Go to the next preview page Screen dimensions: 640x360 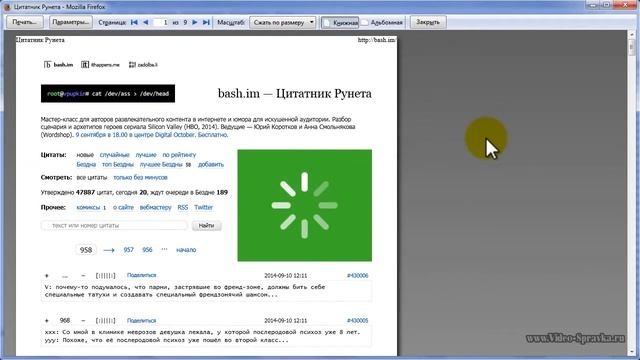(x=195, y=22)
